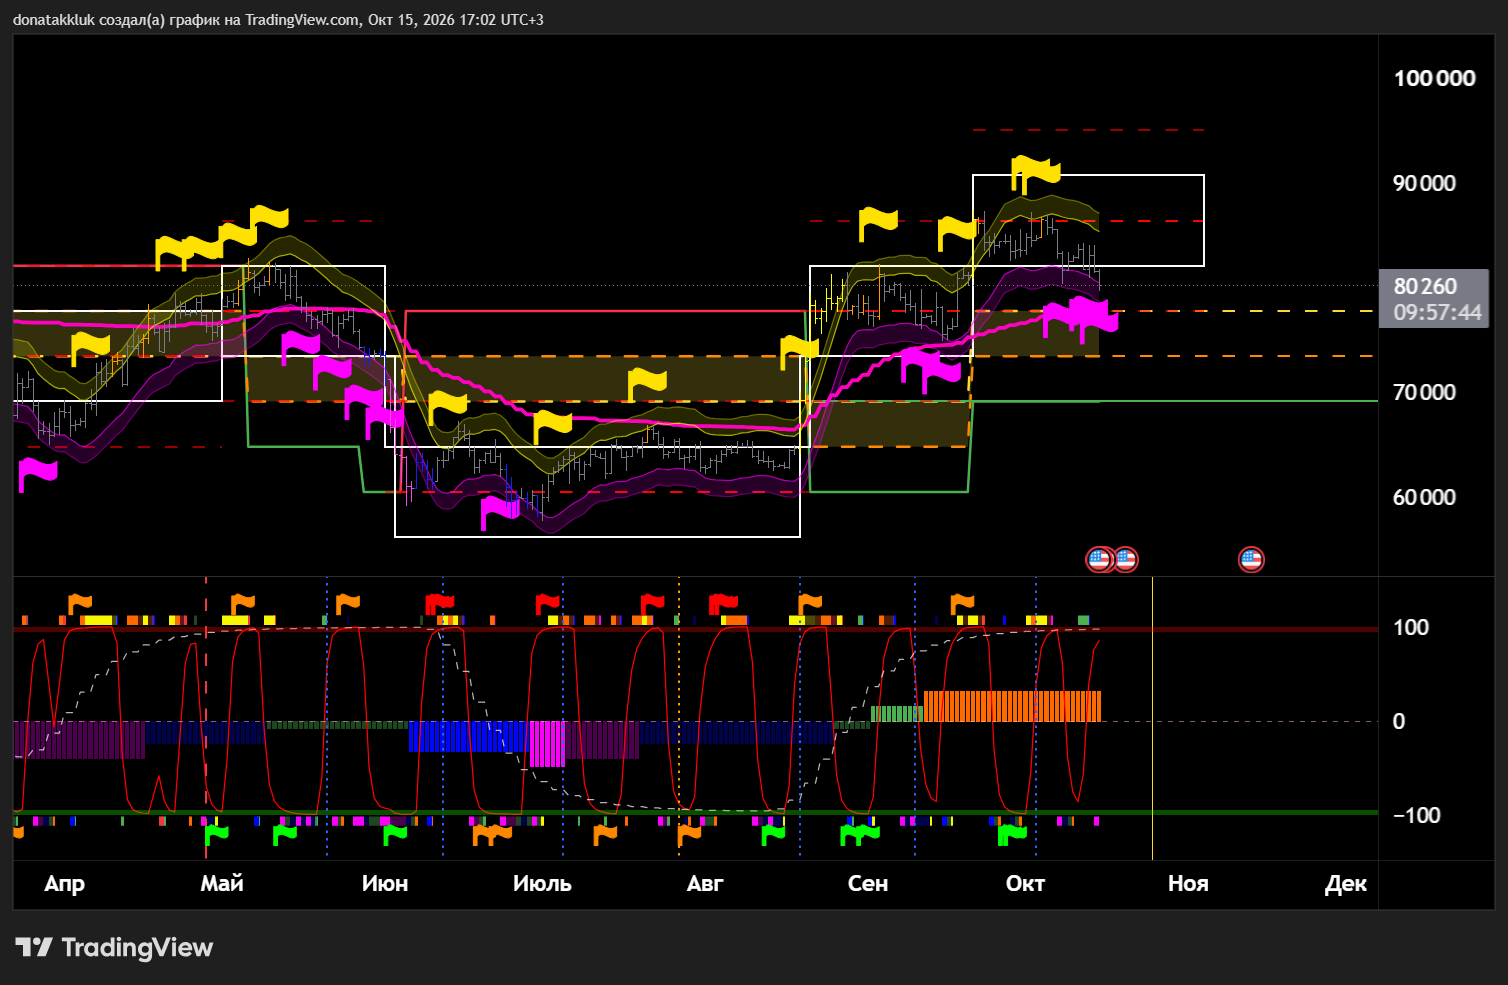Click the Ноя label on the time axis
This screenshot has width=1508, height=985.
click(1188, 883)
